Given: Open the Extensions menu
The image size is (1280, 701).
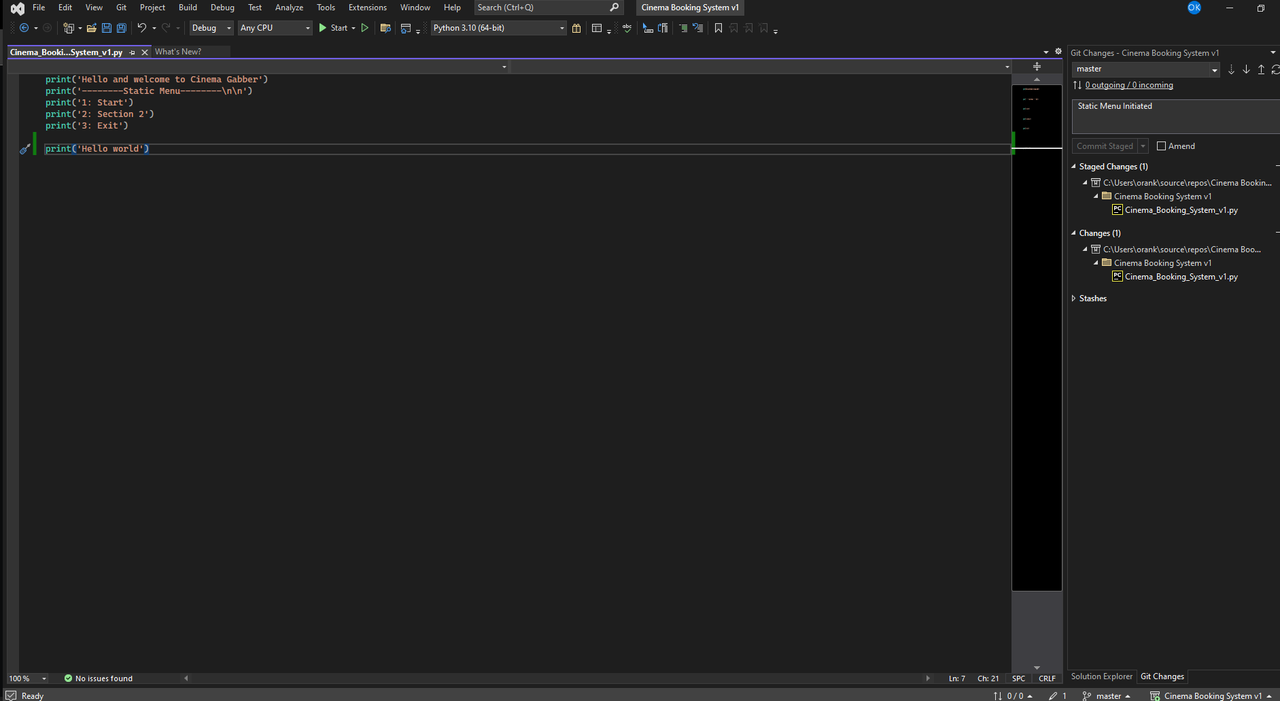Looking at the screenshot, I should tap(367, 7).
